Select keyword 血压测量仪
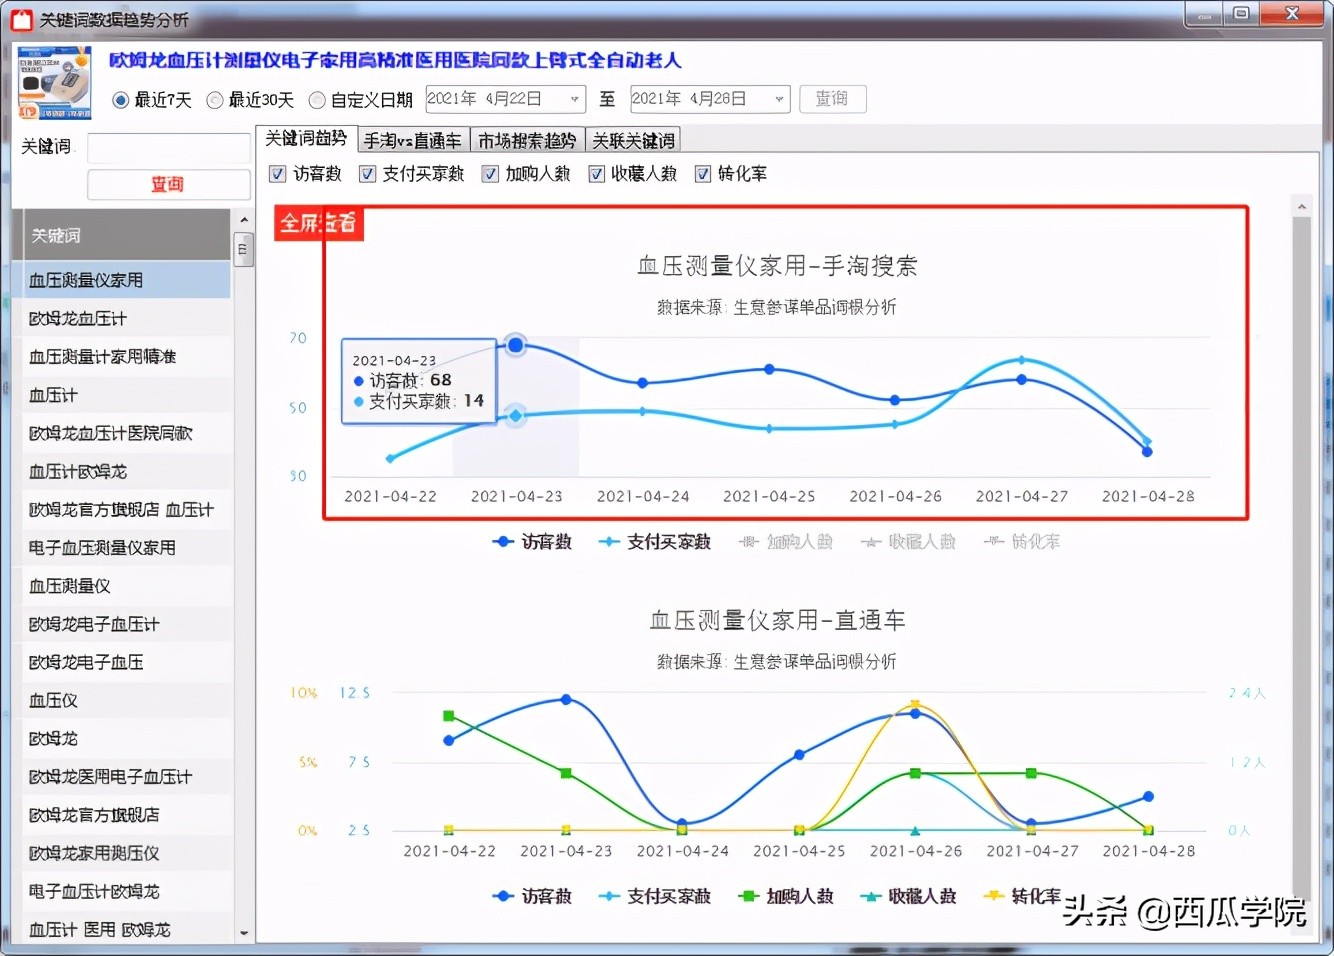Viewport: 1334px width, 956px height. pyautogui.click(x=124, y=586)
